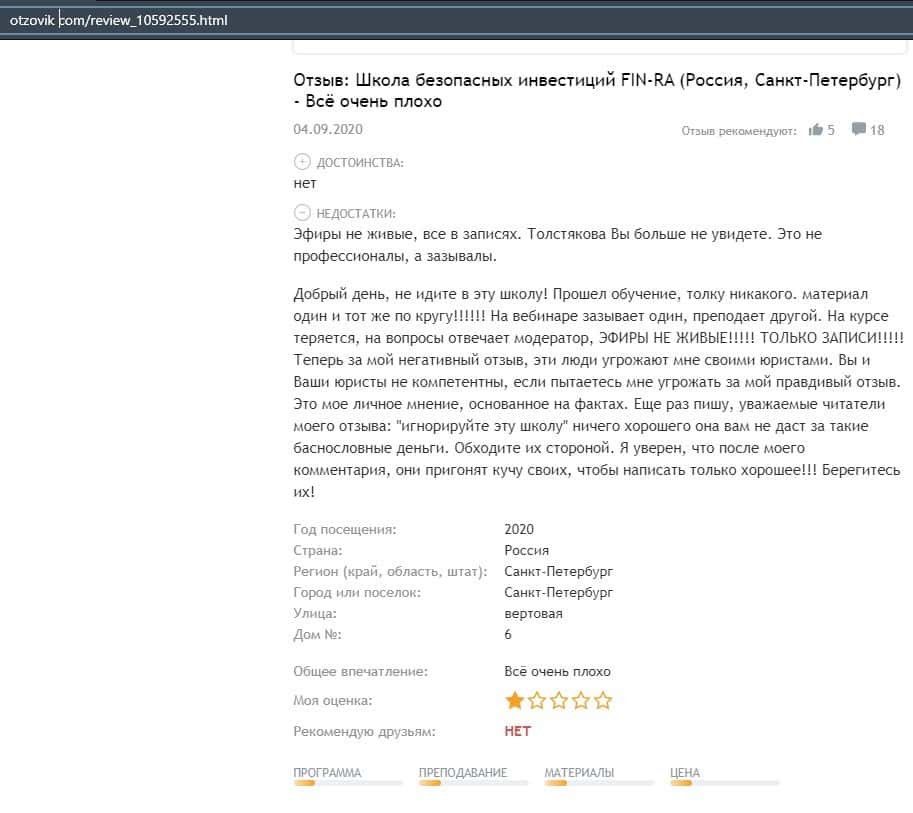Click the ЦЕНА rating bar

click(x=724, y=783)
